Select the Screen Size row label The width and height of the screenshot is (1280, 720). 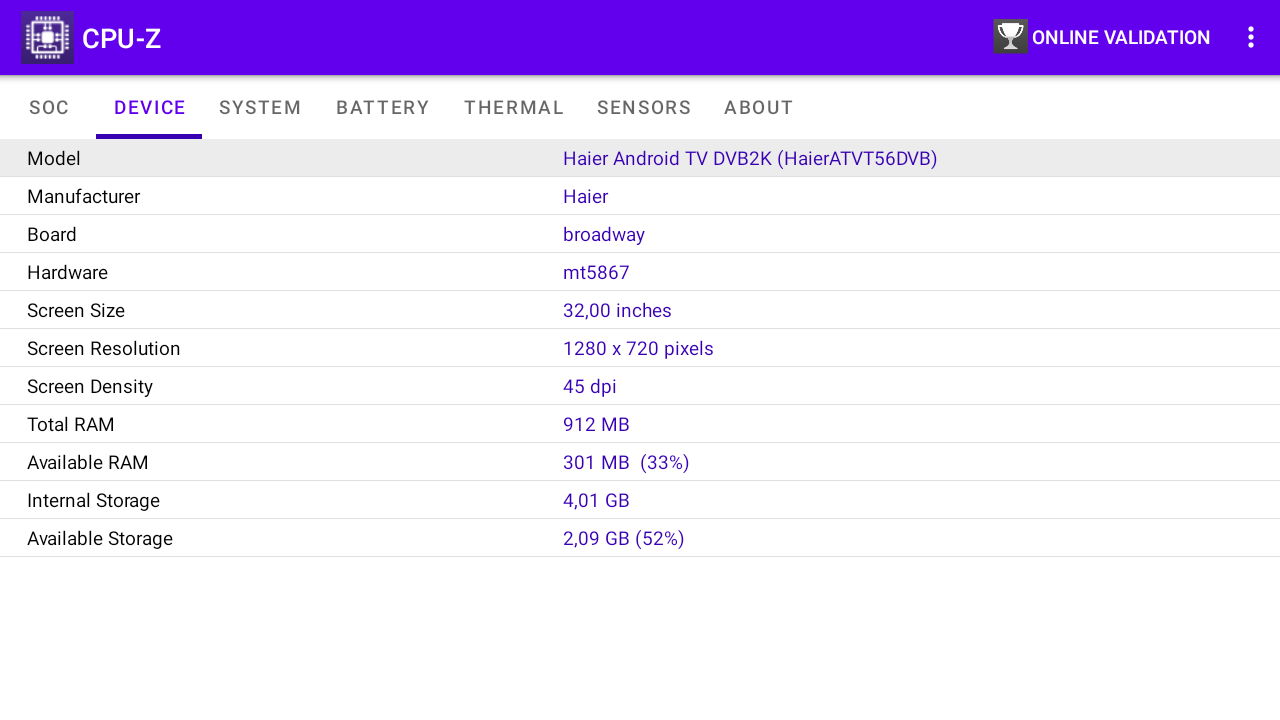coord(76,310)
